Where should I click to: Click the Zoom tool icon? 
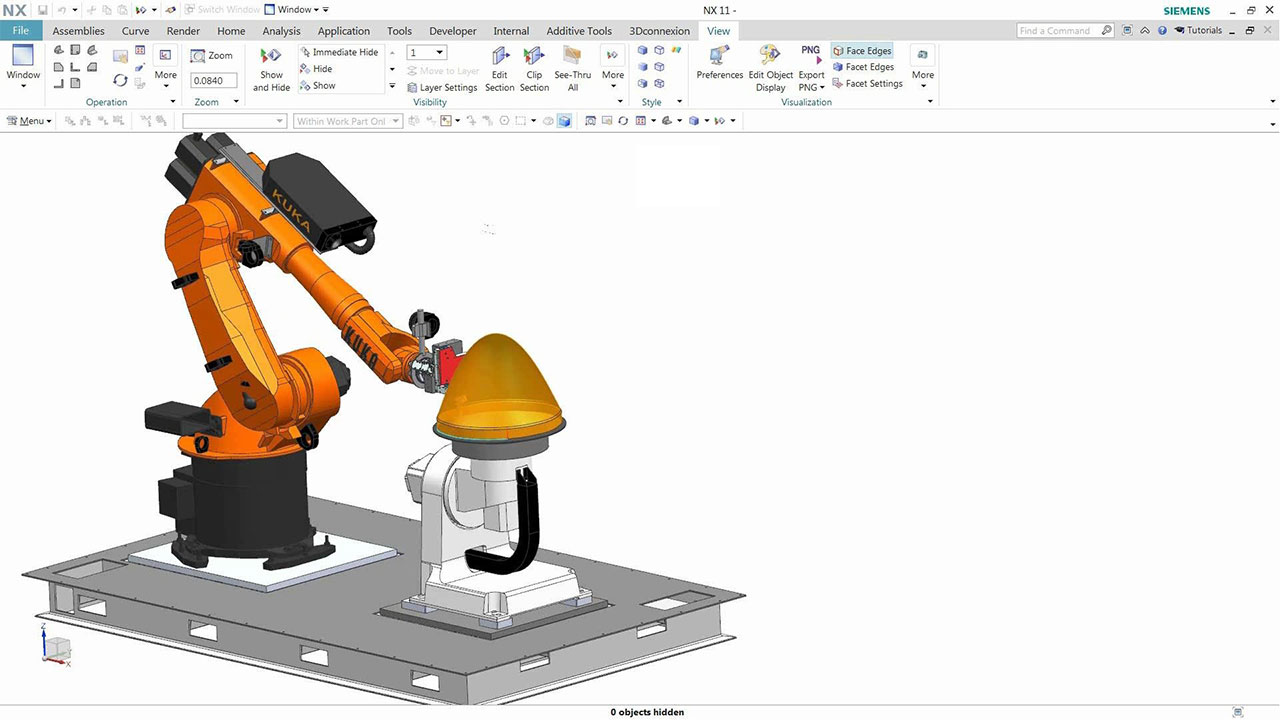[198, 56]
